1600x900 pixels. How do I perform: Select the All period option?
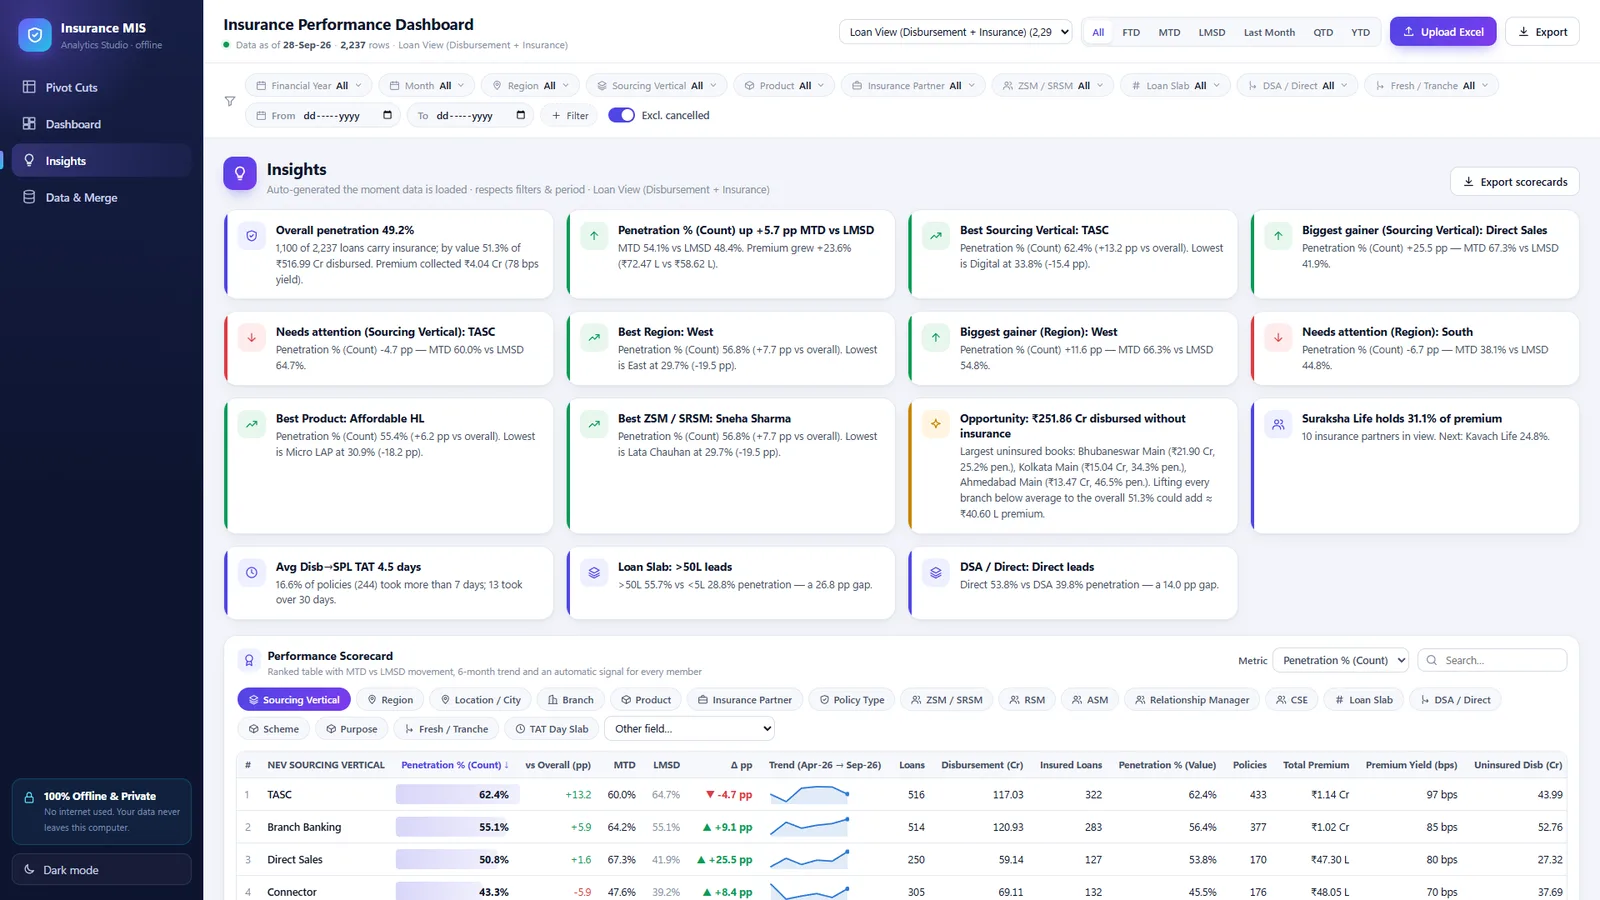pyautogui.click(x=1098, y=32)
